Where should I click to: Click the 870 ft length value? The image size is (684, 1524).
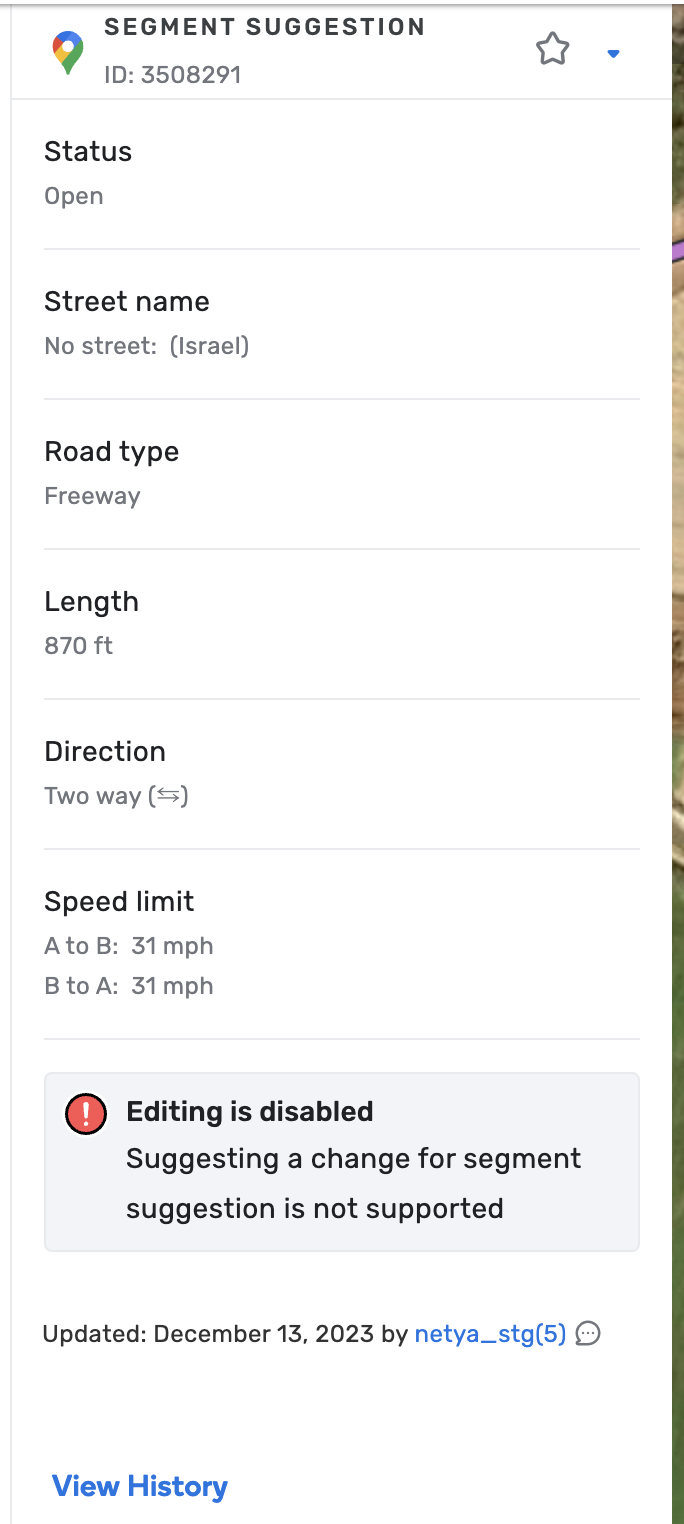point(78,646)
